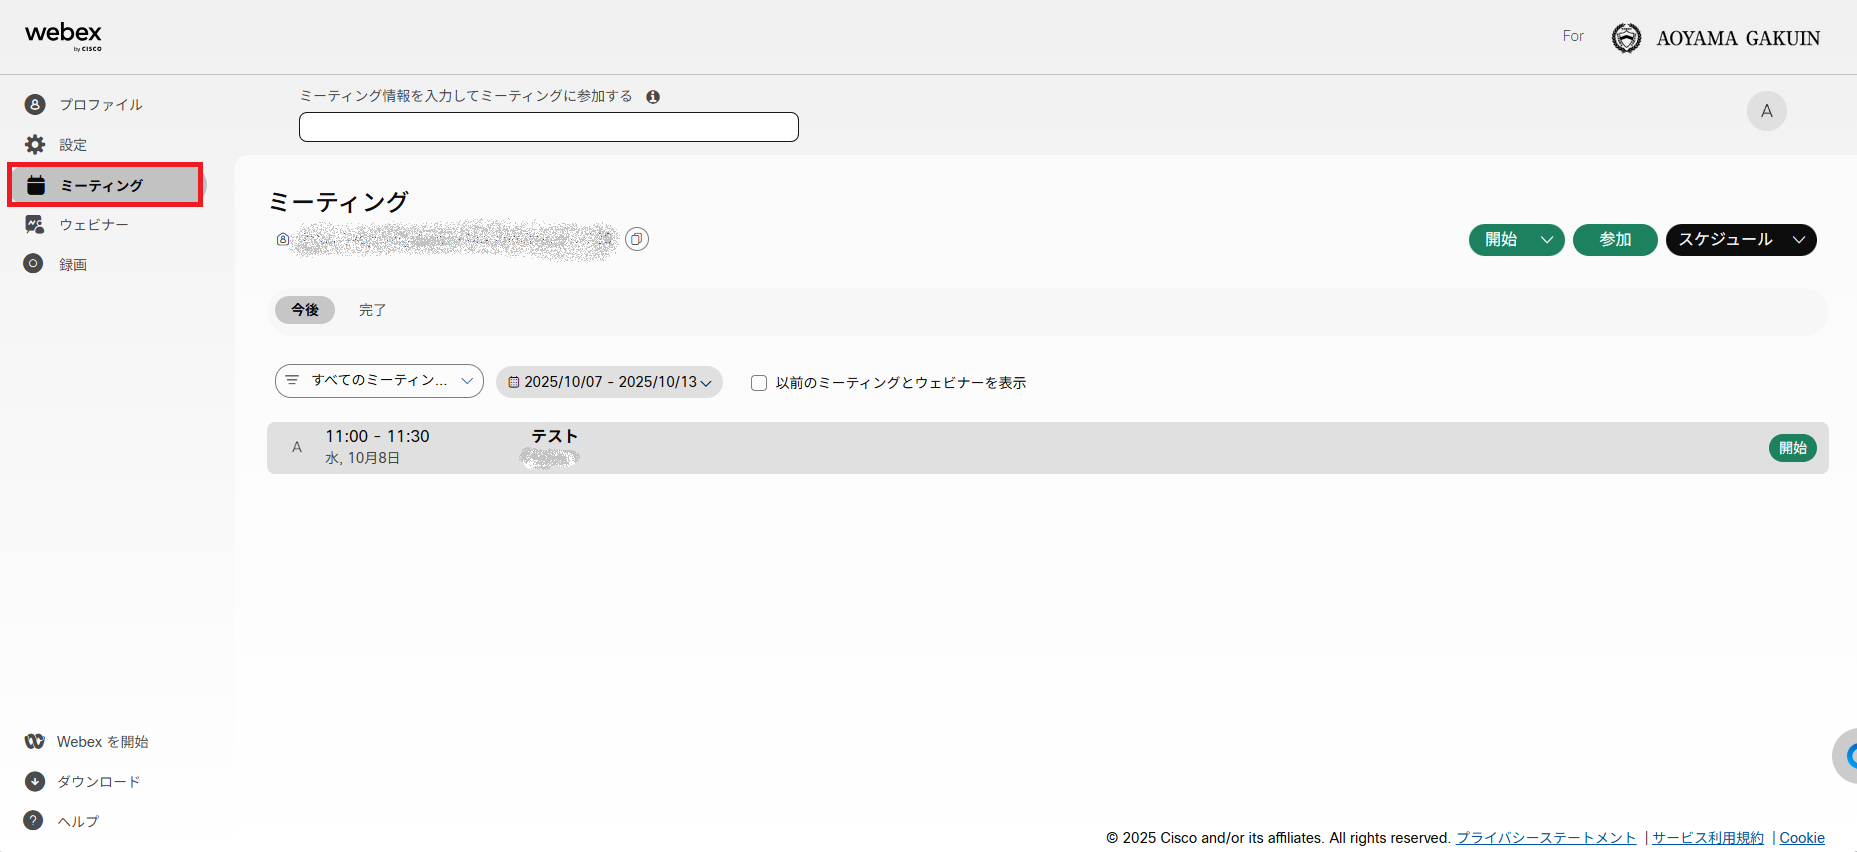The height and width of the screenshot is (852, 1857).
Task: Open the date range 2025/10/07 - 2025/10/13 picker
Action: pos(609,382)
